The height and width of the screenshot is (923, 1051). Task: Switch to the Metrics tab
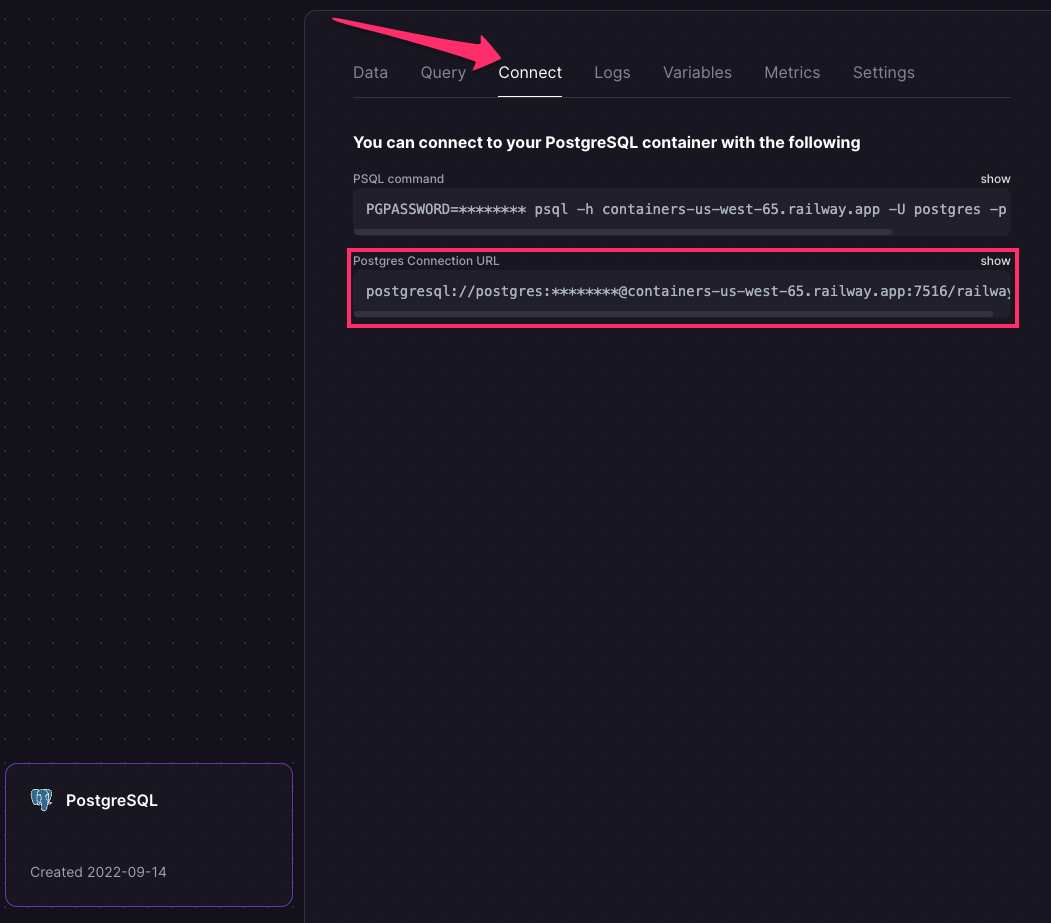pyautogui.click(x=792, y=72)
